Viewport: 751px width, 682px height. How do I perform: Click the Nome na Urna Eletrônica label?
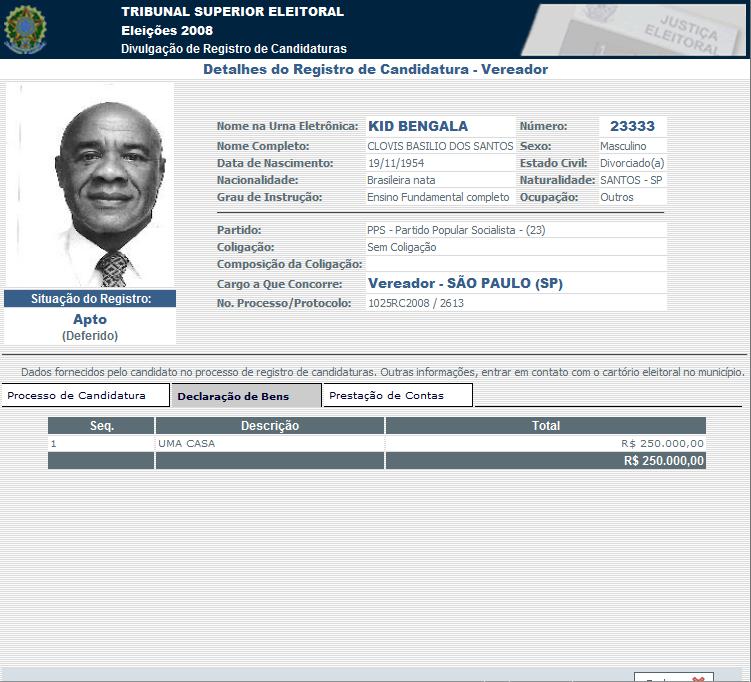(287, 126)
